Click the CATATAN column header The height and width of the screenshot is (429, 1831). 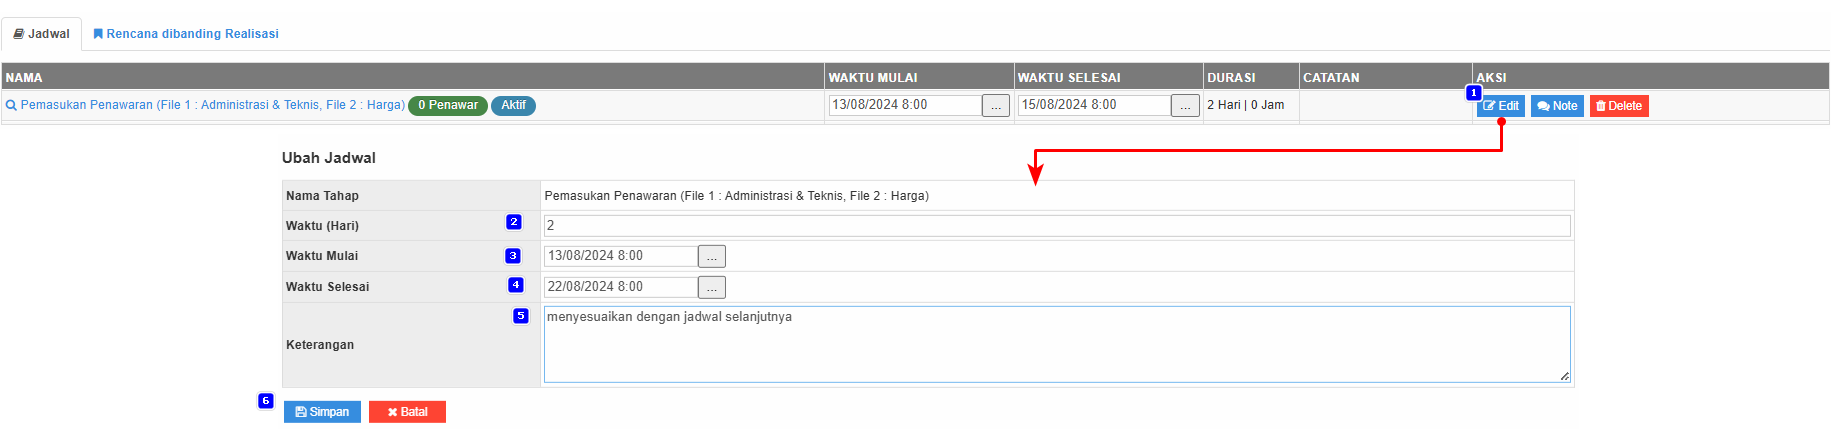point(1385,77)
